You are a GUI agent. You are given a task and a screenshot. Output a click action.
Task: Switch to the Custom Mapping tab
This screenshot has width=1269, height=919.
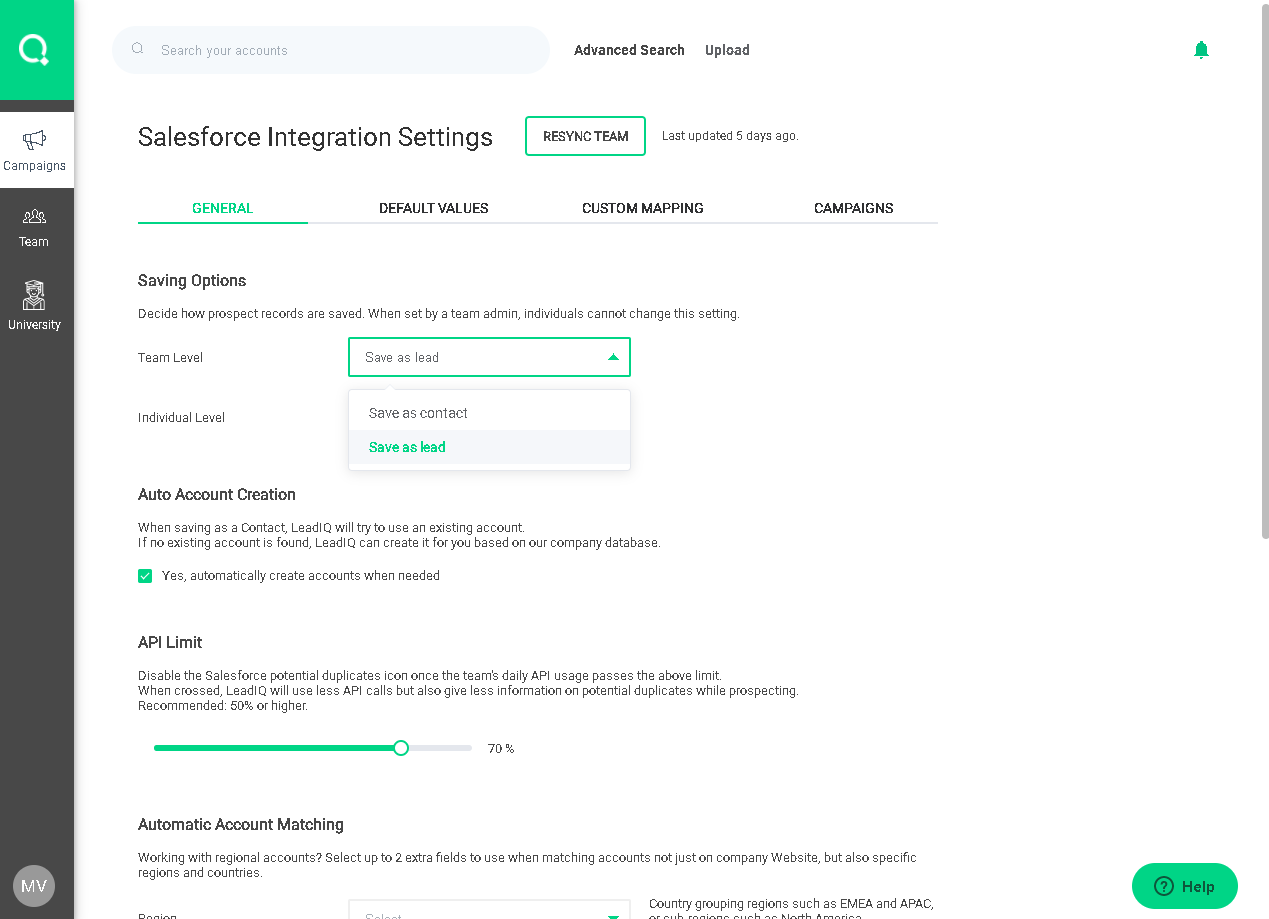point(642,208)
